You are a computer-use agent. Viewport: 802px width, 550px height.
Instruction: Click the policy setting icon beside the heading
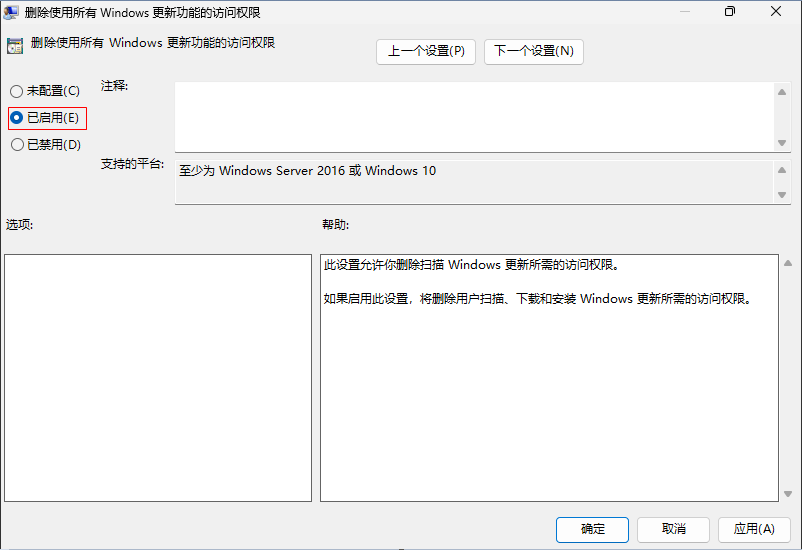coord(15,46)
